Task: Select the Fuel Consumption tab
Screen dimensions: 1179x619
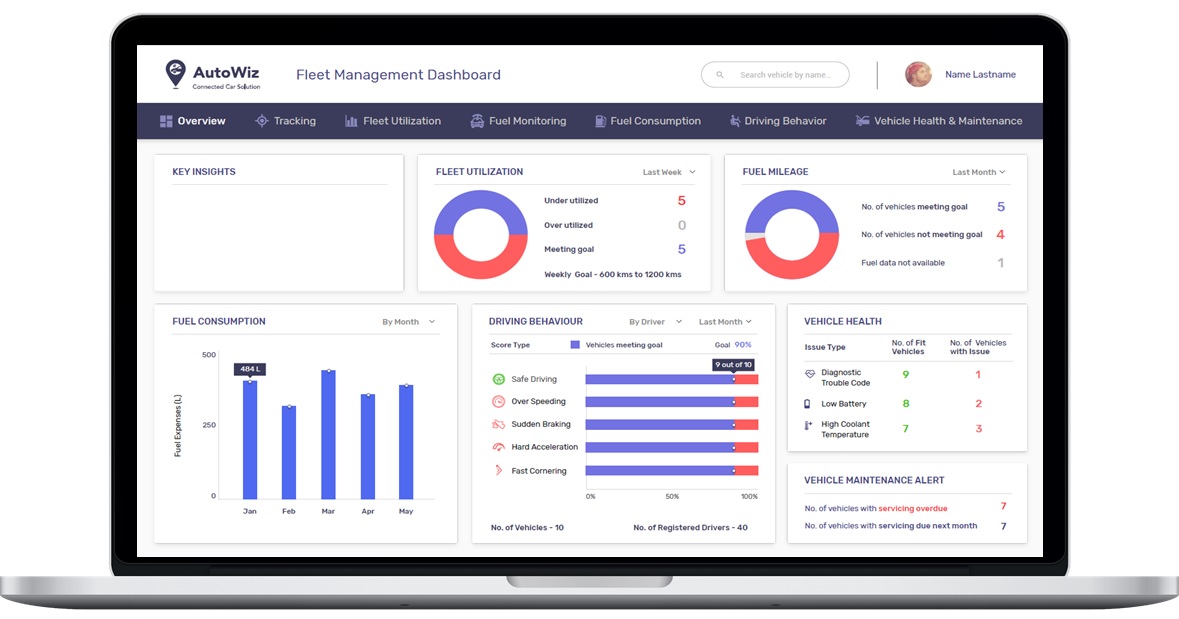Action: tap(648, 121)
